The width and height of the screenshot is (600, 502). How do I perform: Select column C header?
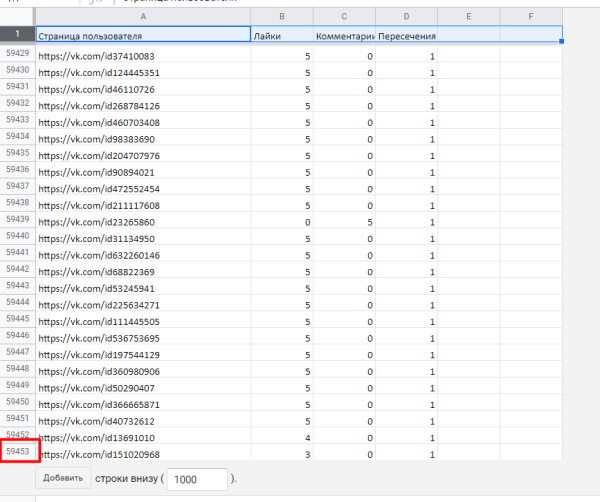[x=344, y=16]
